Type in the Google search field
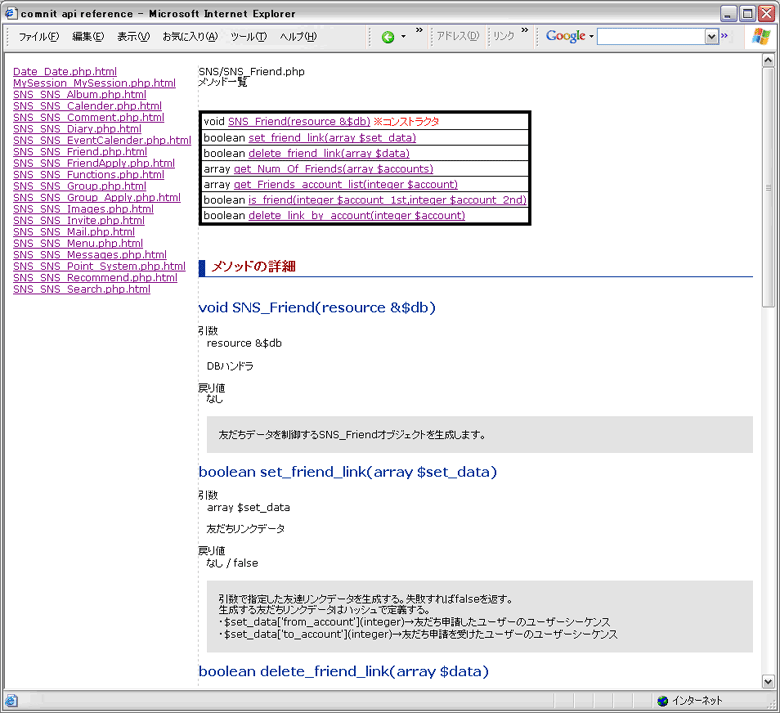Image resolution: width=780 pixels, height=713 pixels. point(650,36)
